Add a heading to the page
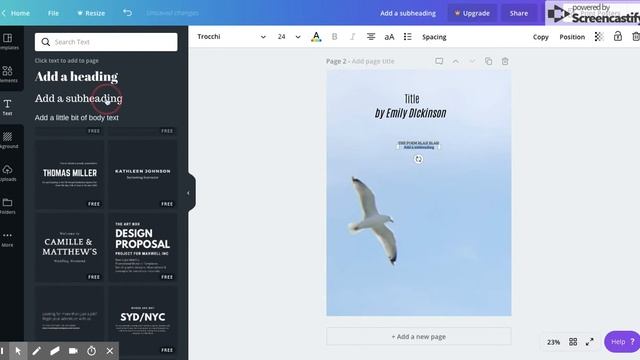 (x=76, y=77)
